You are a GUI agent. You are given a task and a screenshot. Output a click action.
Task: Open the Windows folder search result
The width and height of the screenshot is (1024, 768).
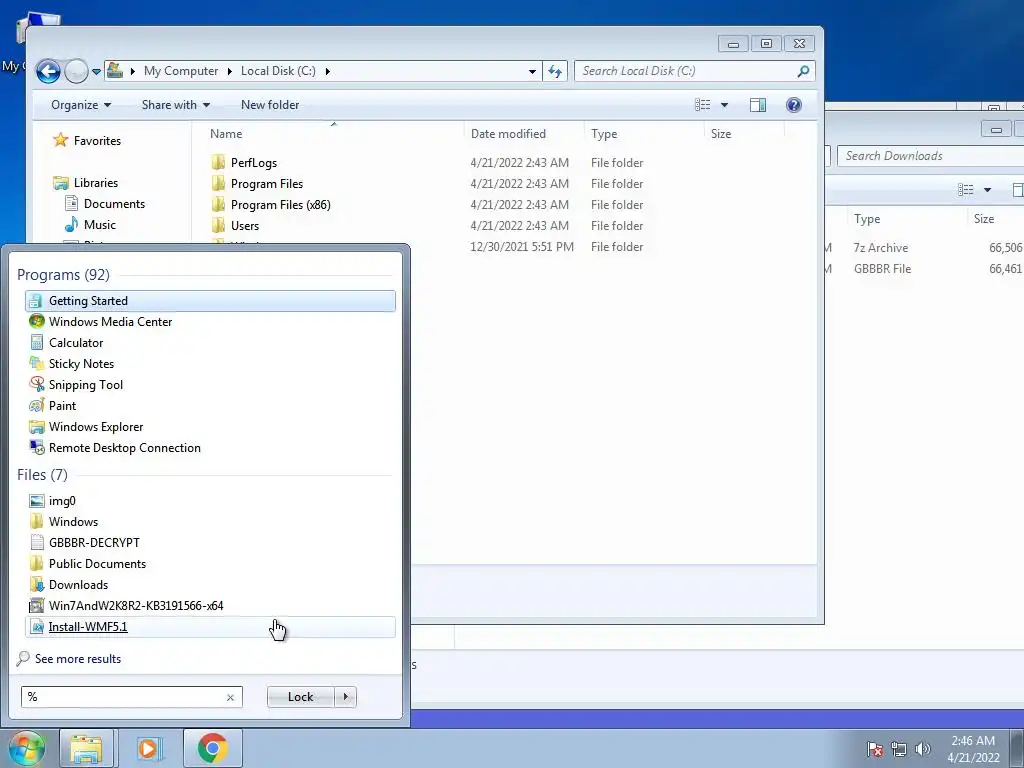[x=210, y=521]
